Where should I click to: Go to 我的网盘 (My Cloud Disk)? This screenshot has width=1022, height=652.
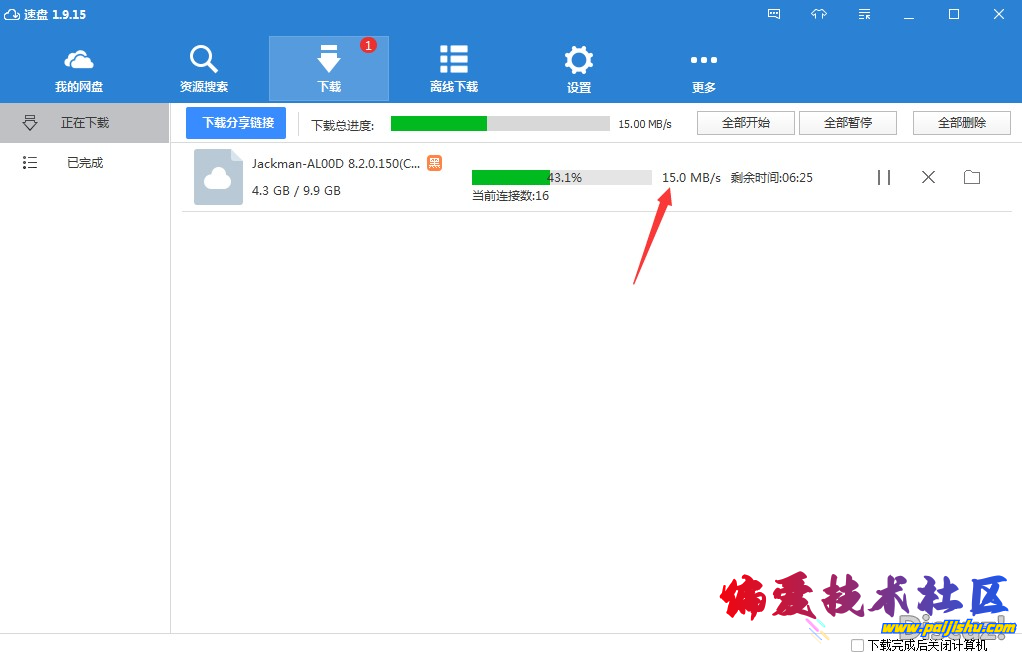click(x=79, y=69)
